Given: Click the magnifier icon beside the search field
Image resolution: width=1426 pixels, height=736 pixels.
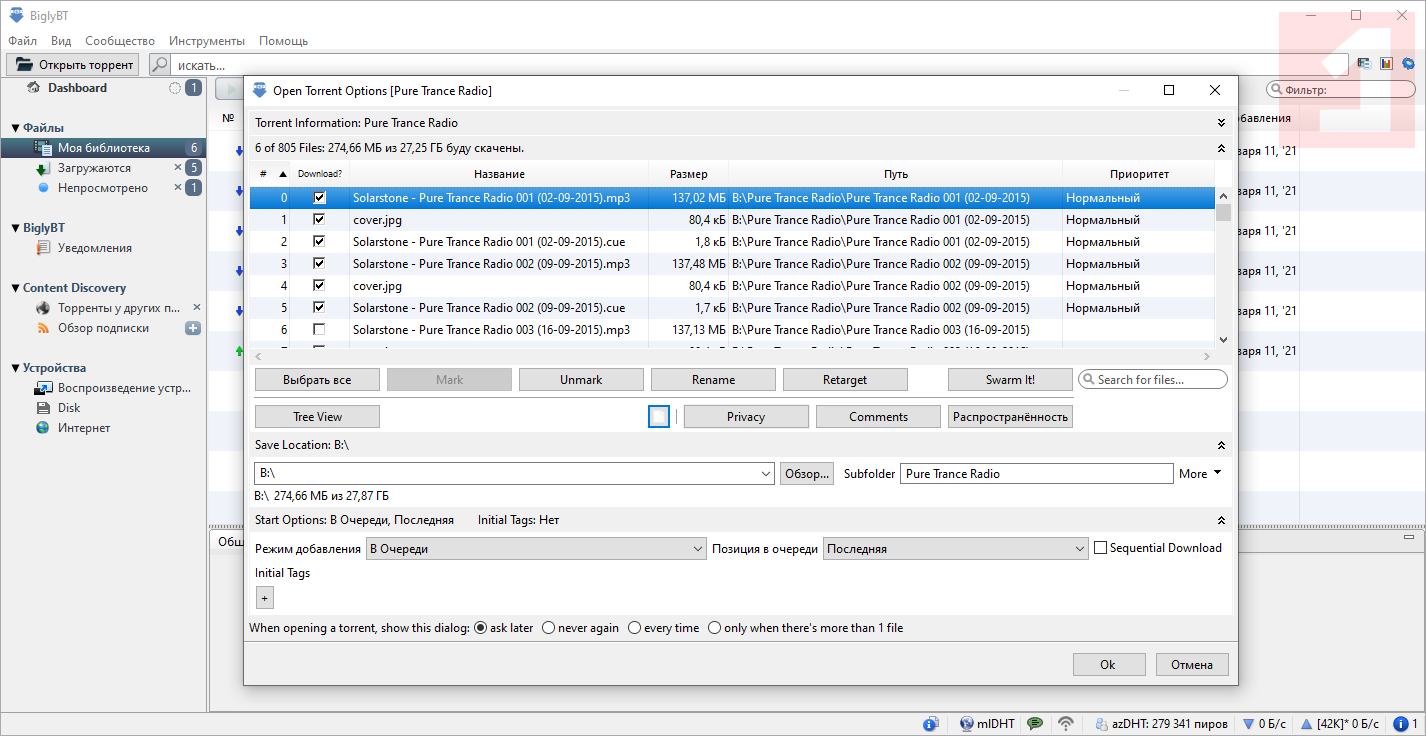Looking at the screenshot, I should tap(159, 65).
